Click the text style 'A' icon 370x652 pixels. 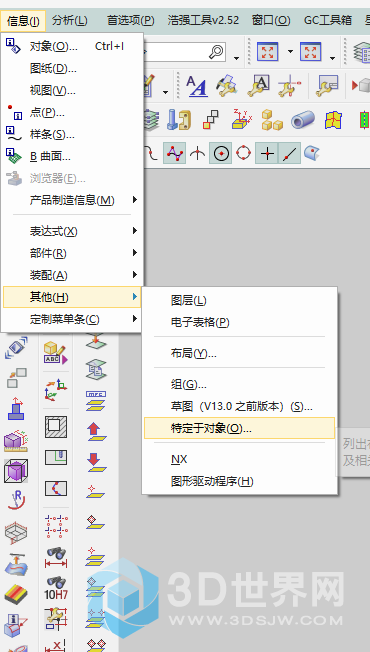point(196,86)
